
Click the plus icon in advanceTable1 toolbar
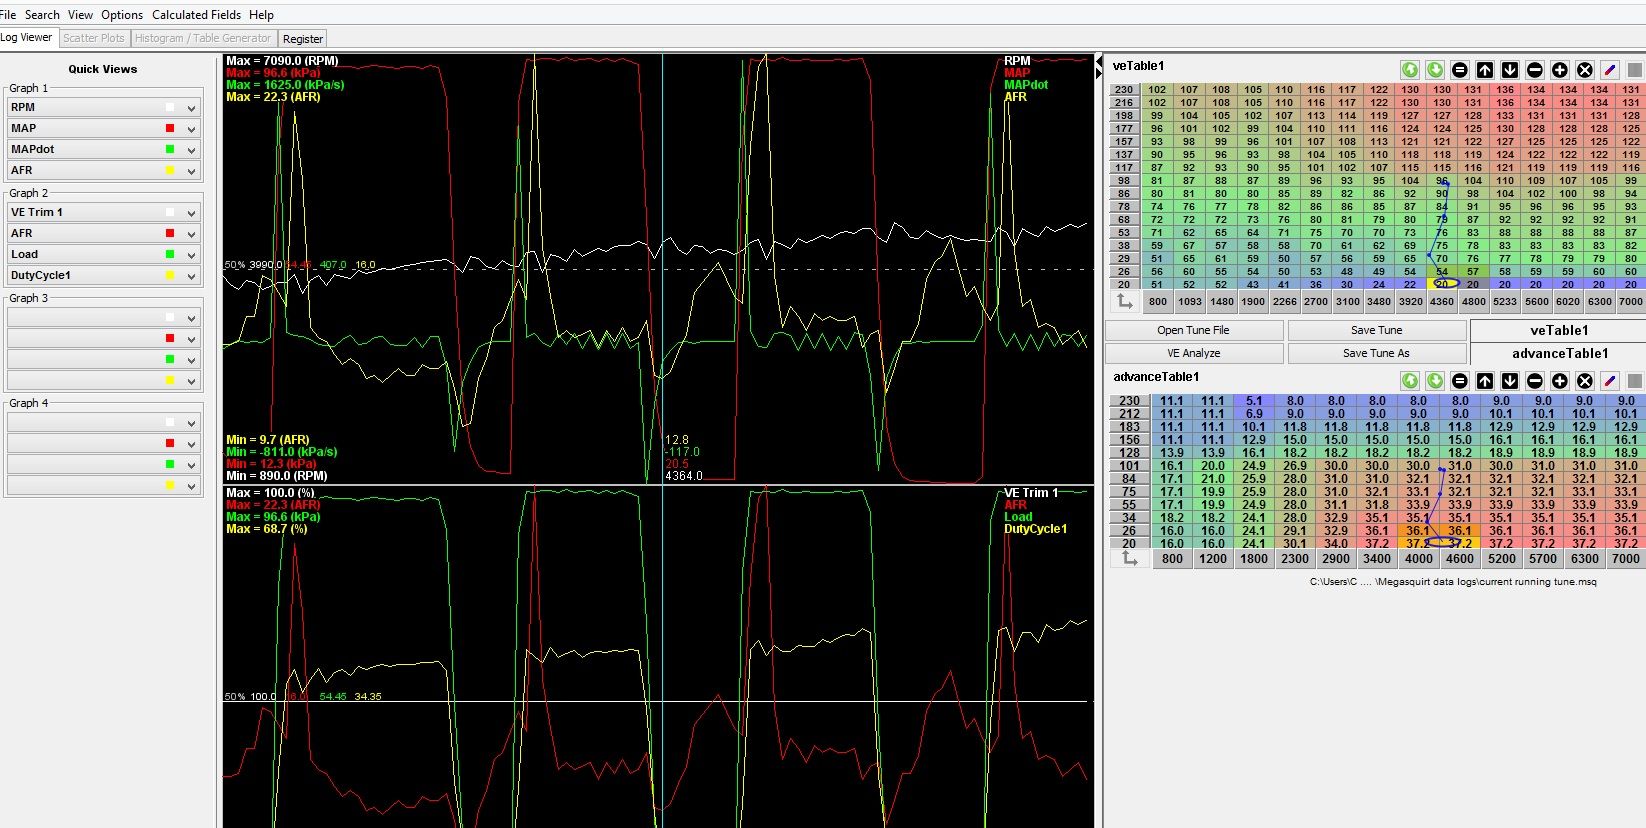[1560, 381]
